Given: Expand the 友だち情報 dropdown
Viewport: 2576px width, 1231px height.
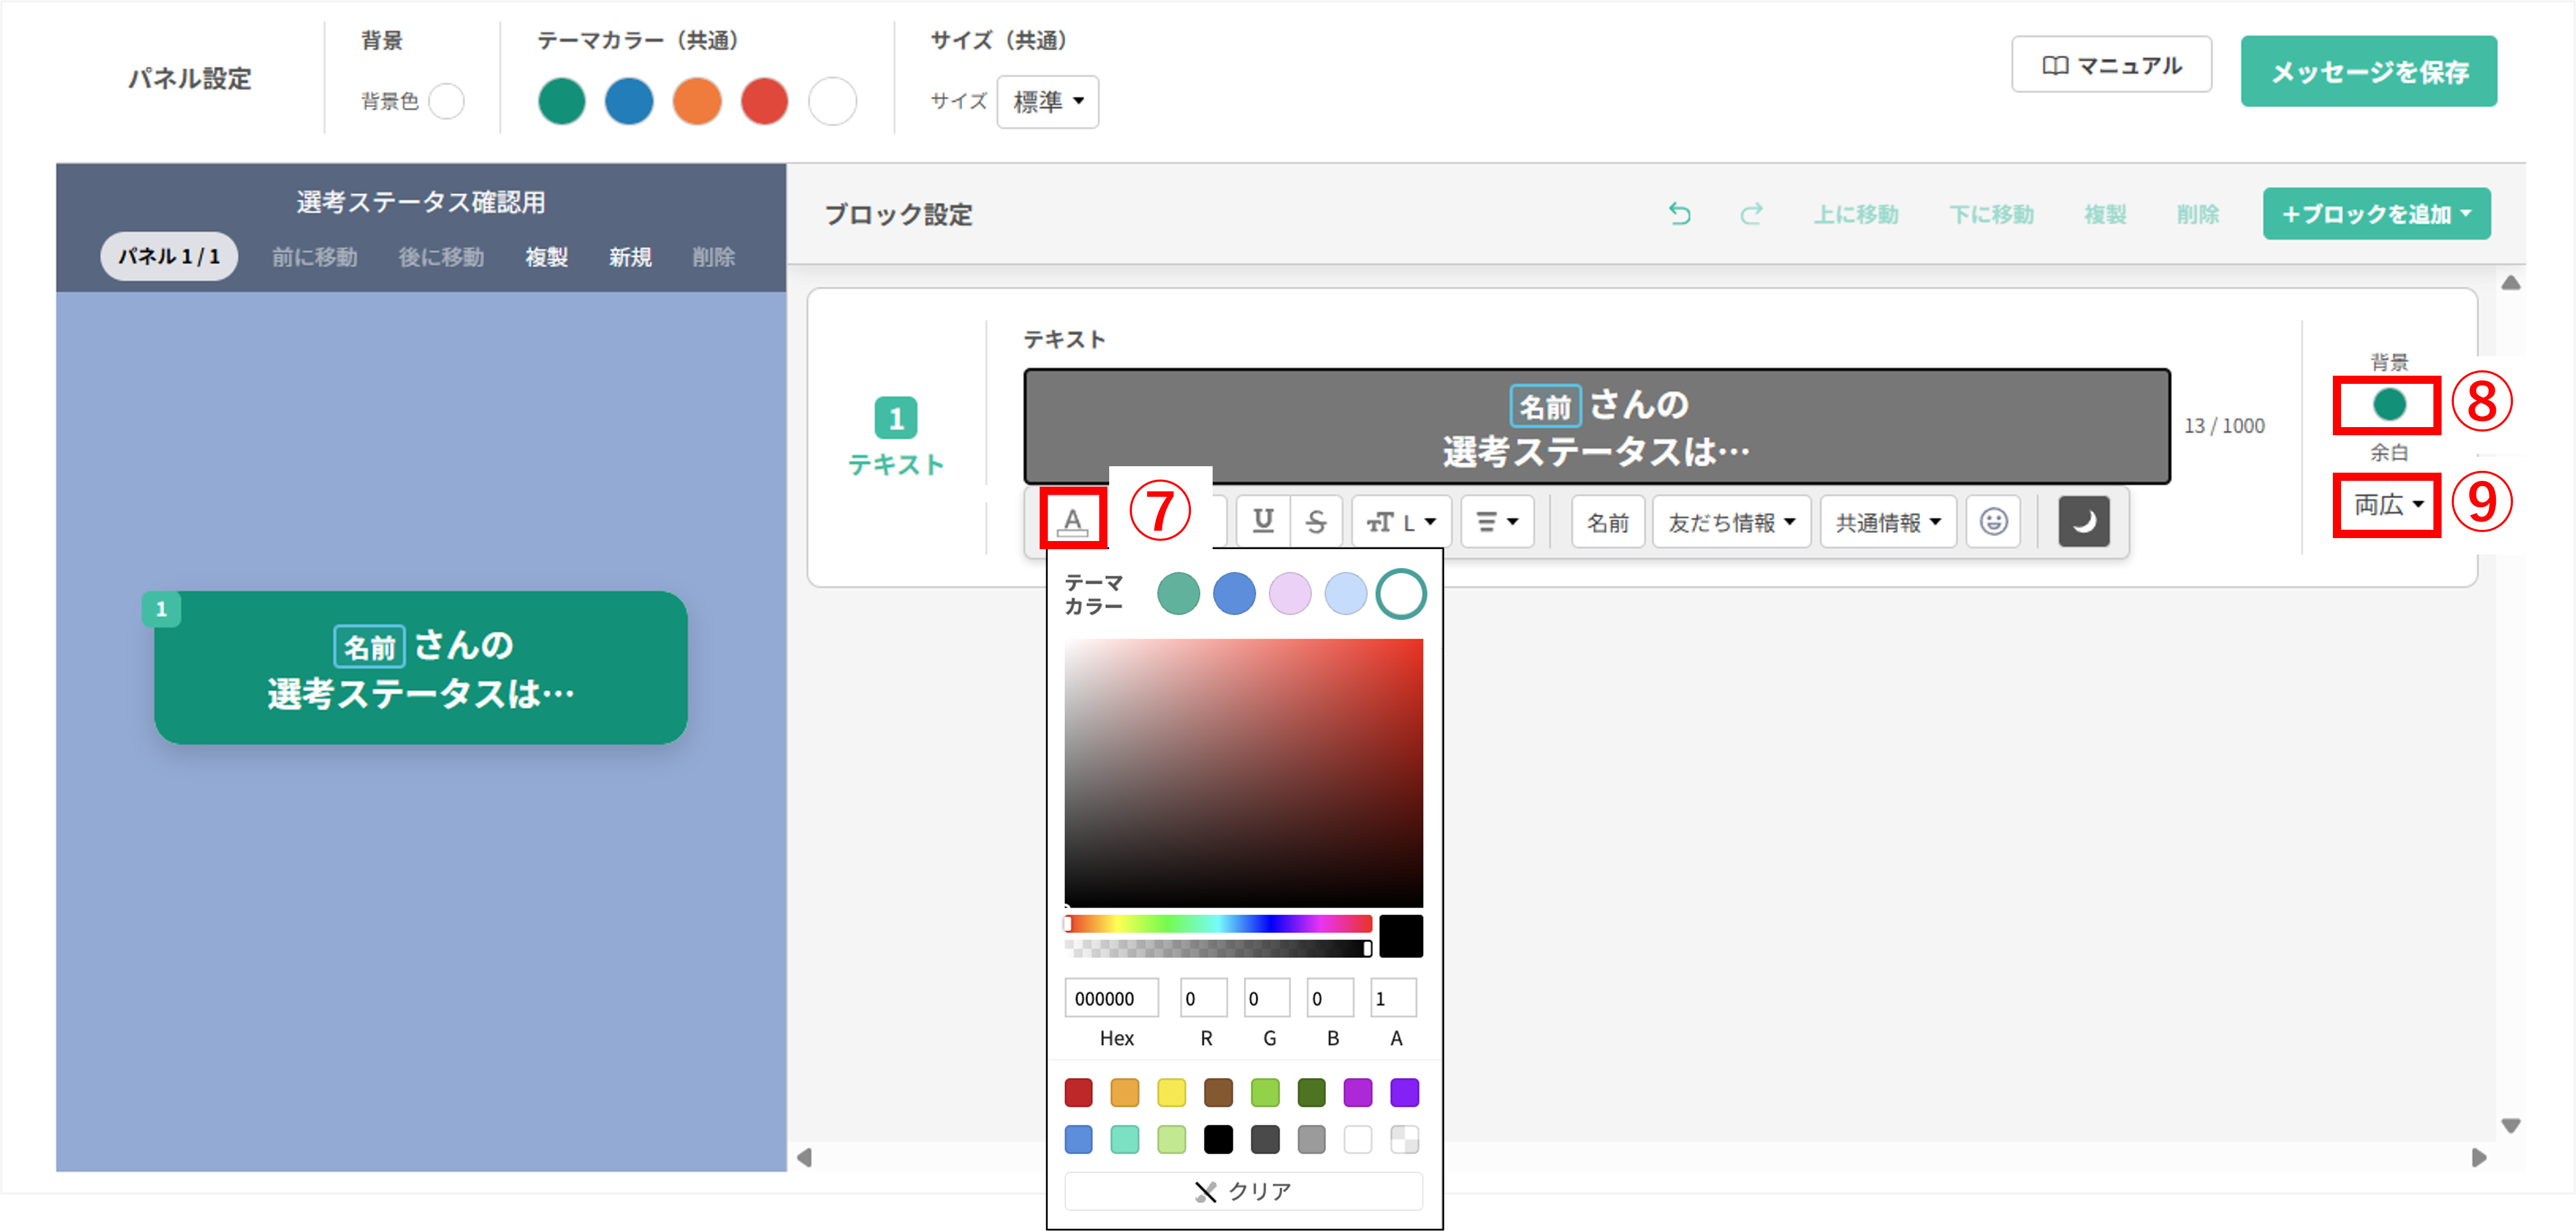Looking at the screenshot, I should (x=1730, y=520).
